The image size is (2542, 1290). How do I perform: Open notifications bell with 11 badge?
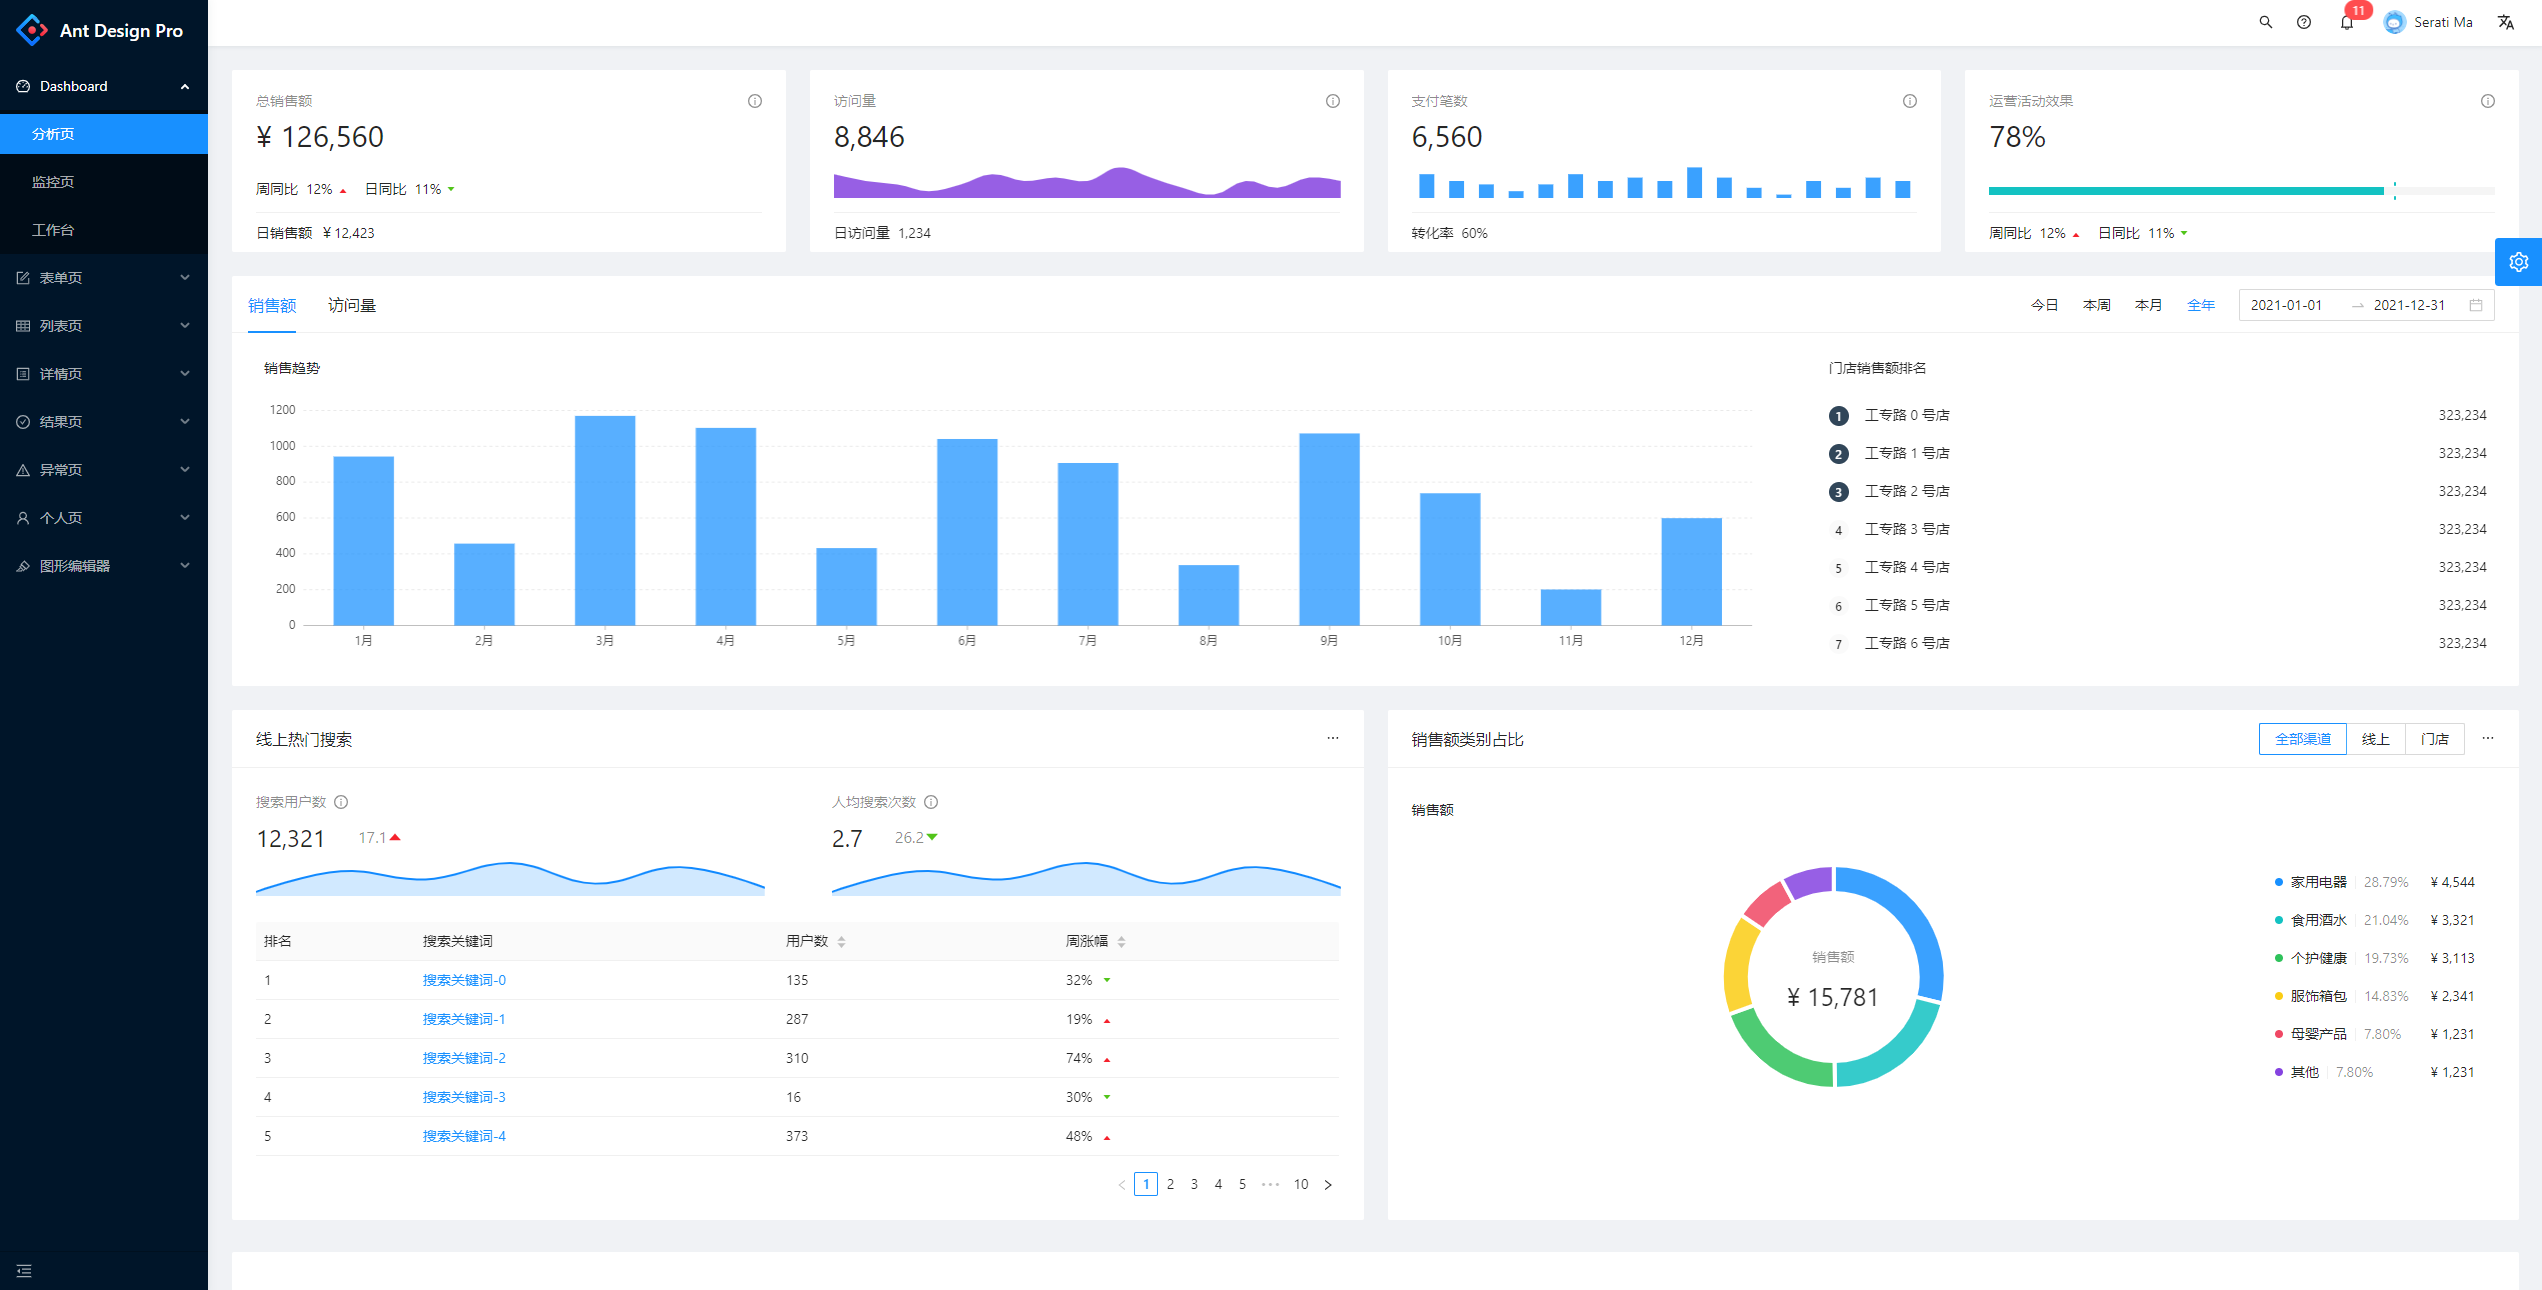2346,22
